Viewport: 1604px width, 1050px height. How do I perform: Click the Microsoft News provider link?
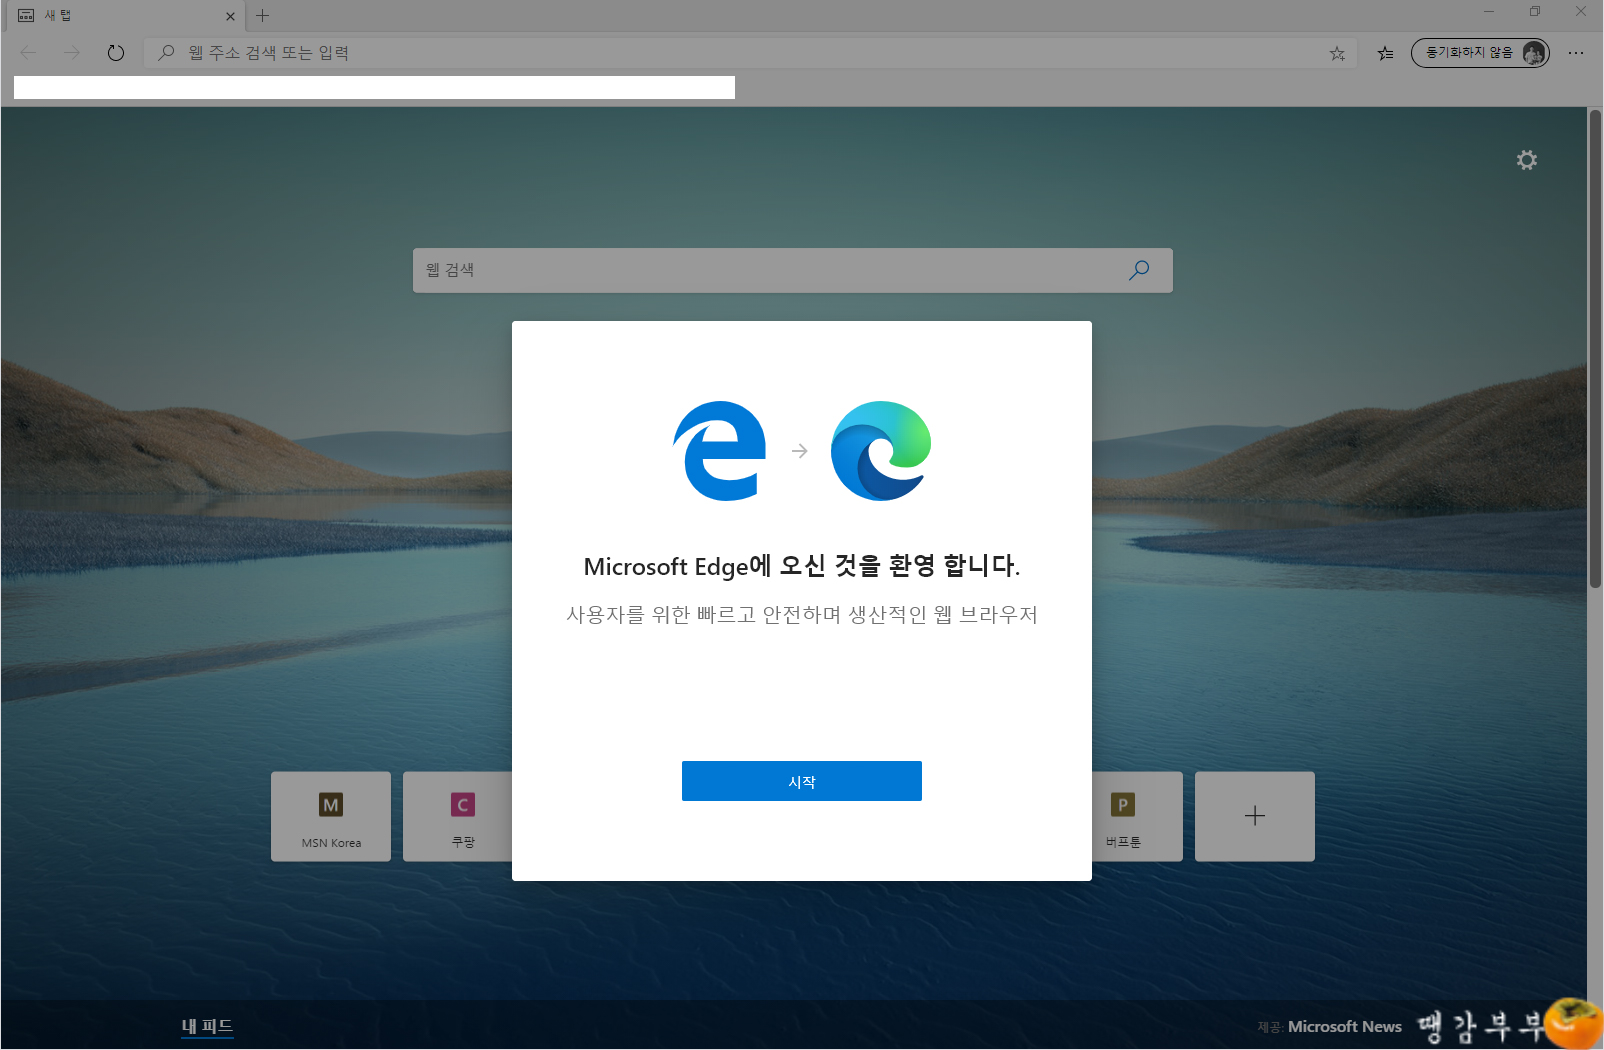1344,1027
